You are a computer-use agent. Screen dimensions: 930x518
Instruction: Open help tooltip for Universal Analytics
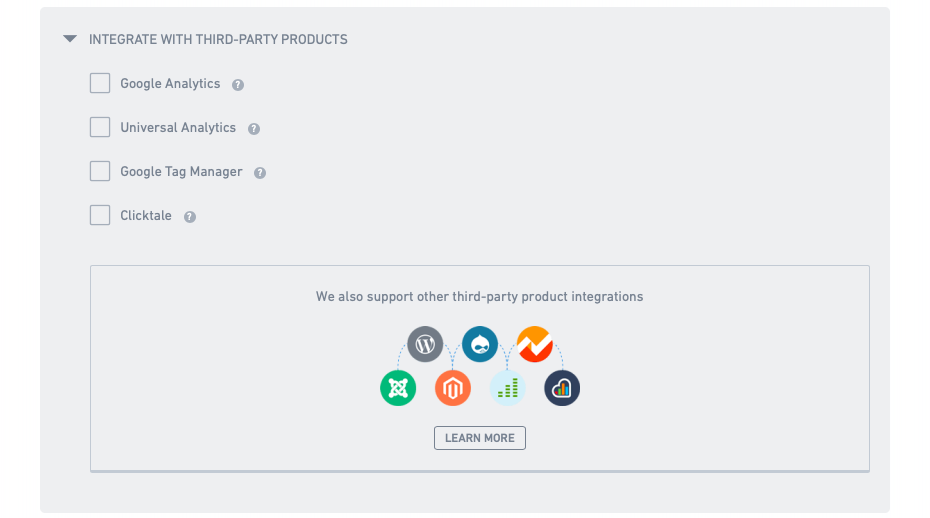coord(254,129)
